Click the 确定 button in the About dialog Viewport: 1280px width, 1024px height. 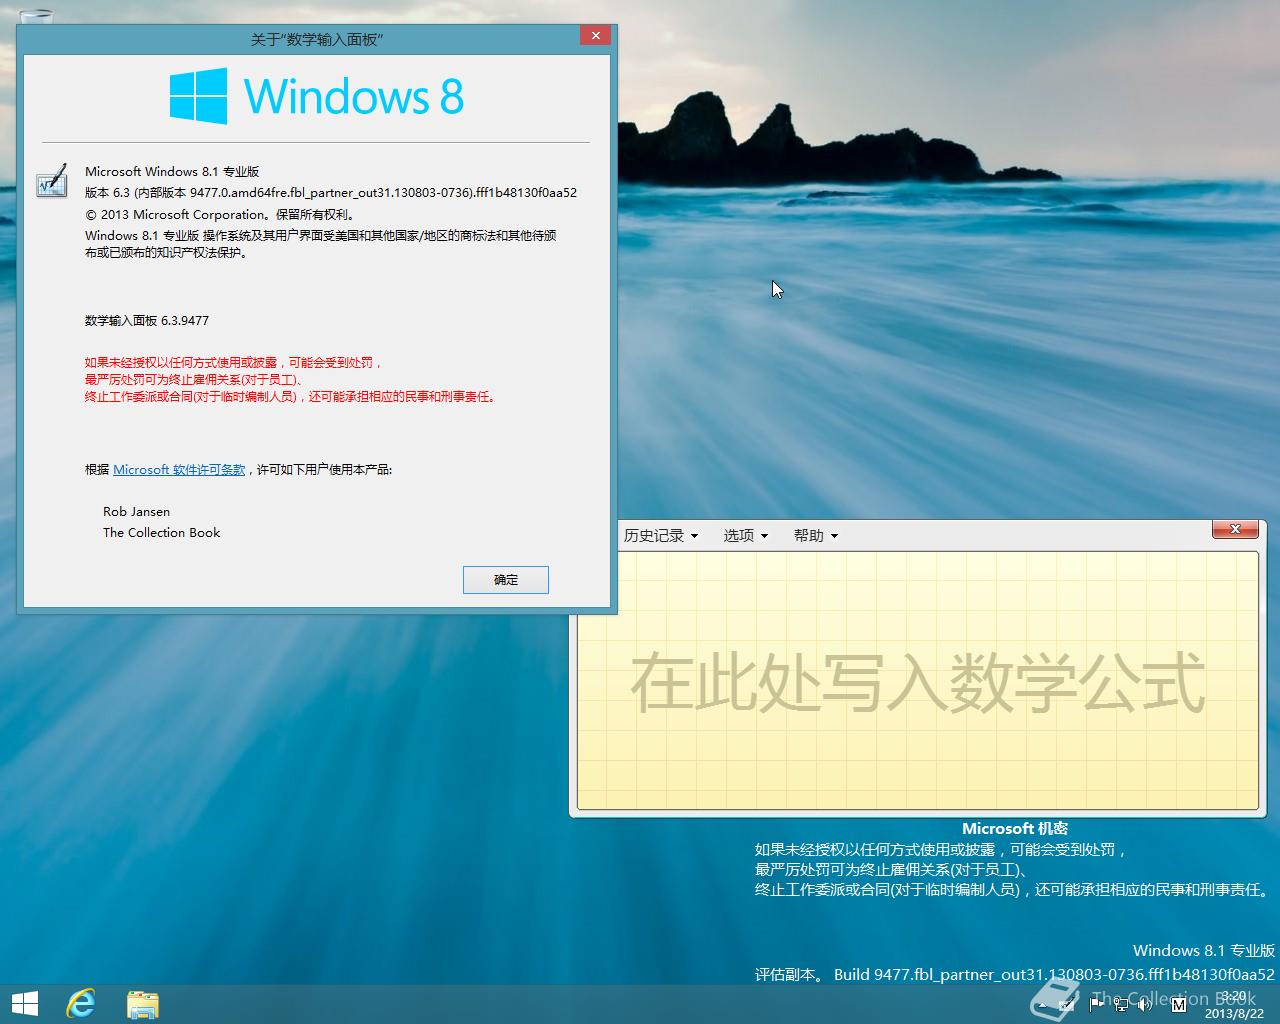(x=505, y=580)
